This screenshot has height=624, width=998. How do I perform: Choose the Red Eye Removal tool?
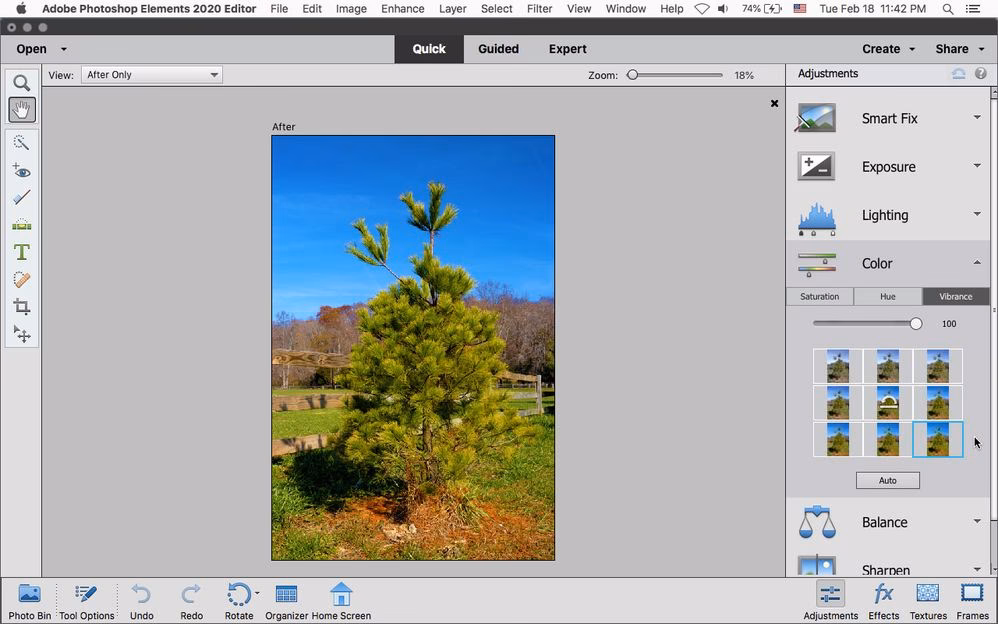tap(21, 171)
